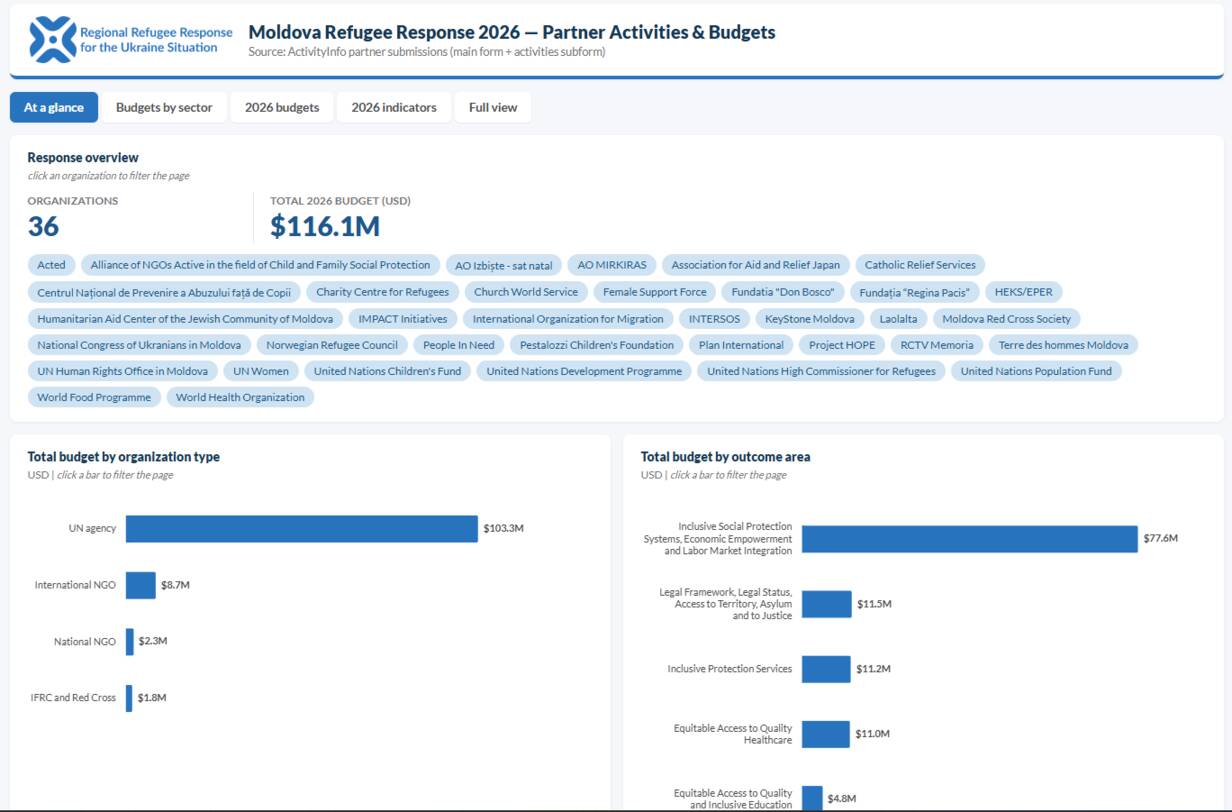This screenshot has height=812, width=1232.
Task: Select the World Health Organization chip
Action: click(x=240, y=397)
